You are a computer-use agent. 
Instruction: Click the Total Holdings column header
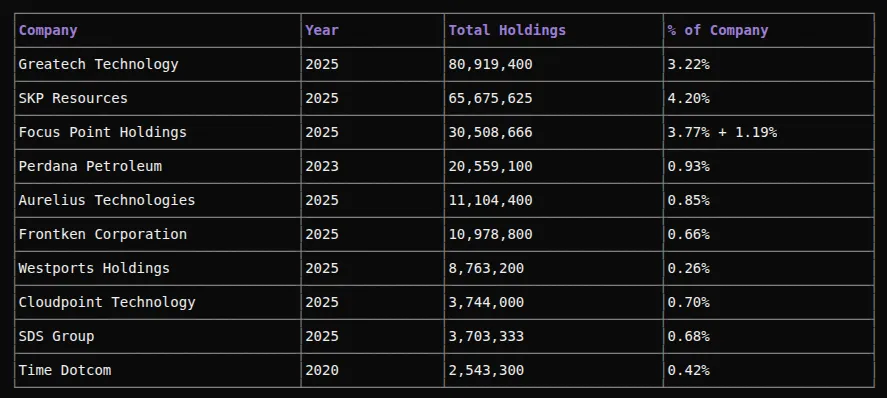click(x=507, y=31)
